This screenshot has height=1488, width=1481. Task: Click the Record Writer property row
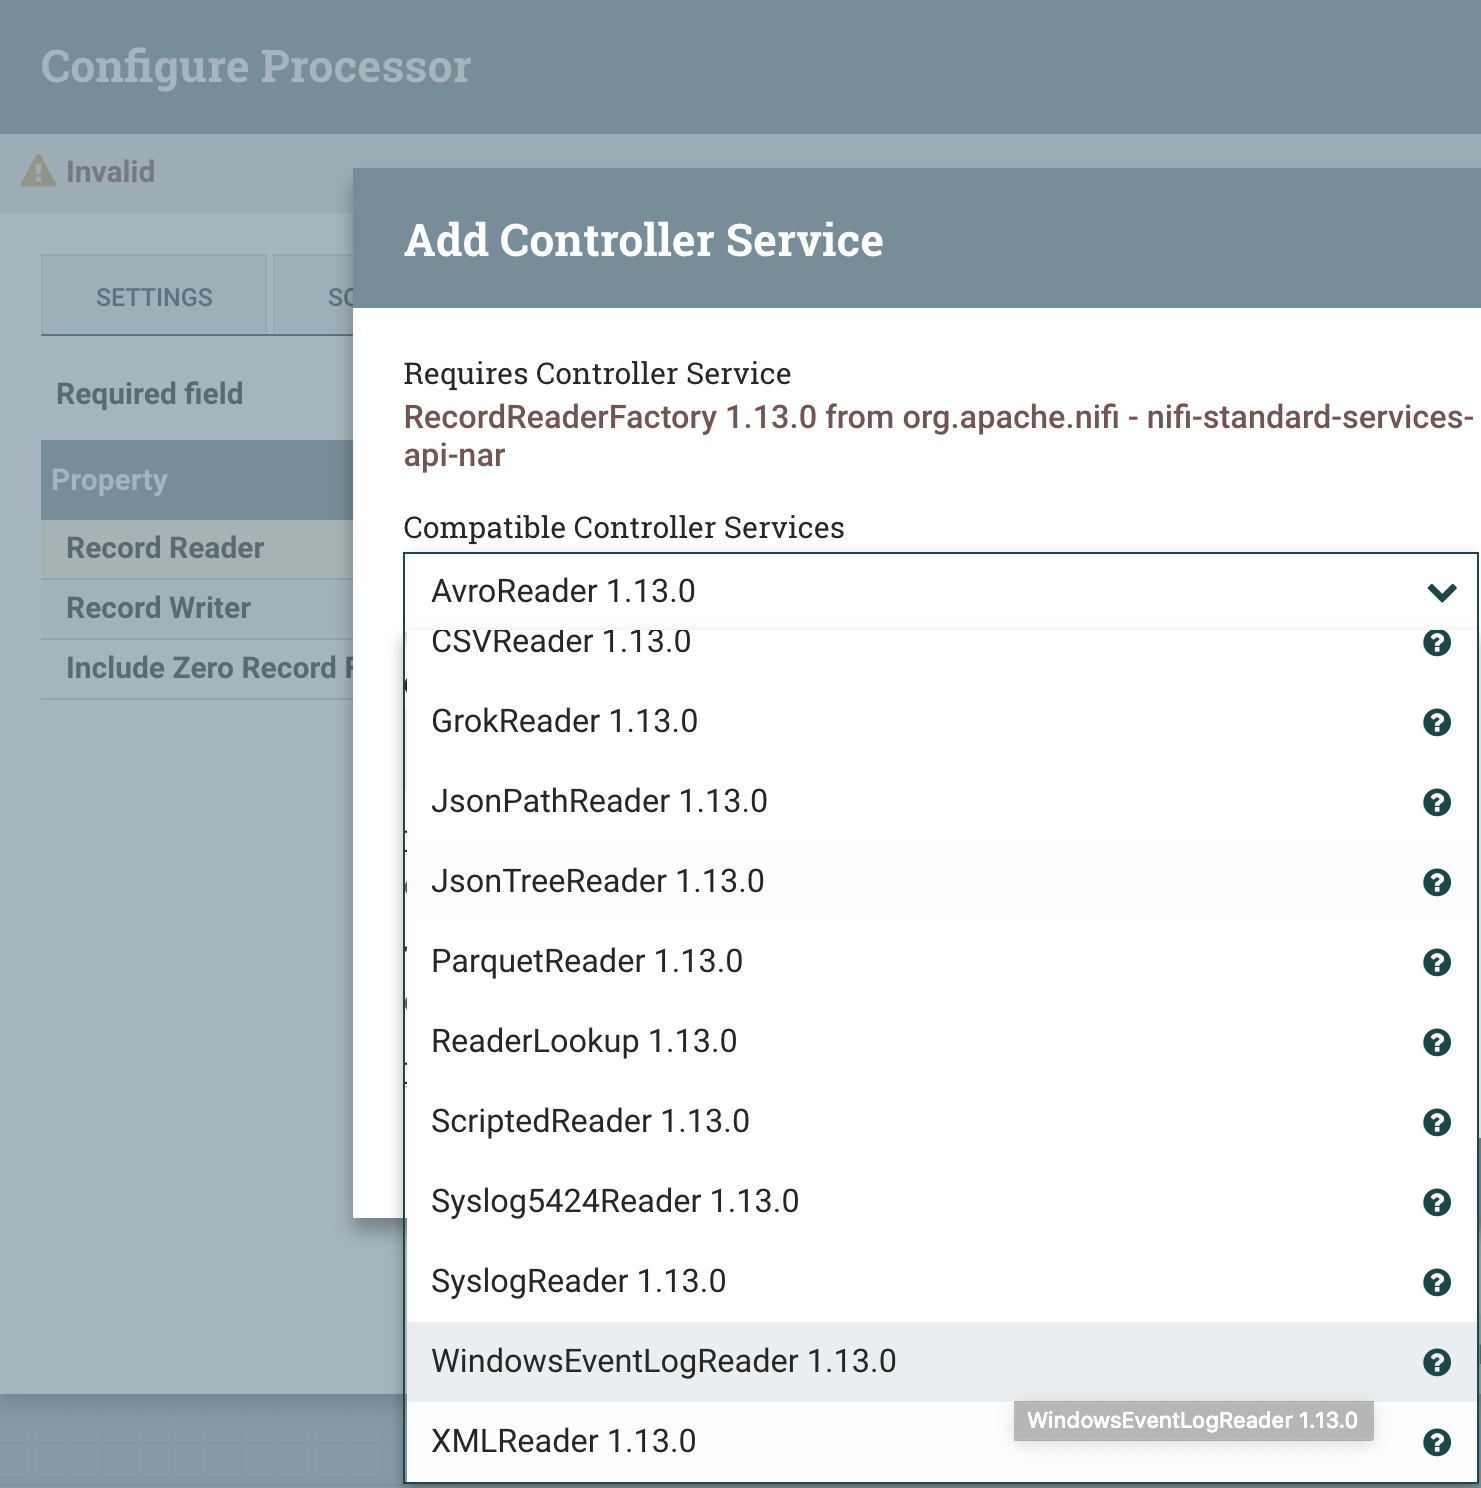point(158,608)
